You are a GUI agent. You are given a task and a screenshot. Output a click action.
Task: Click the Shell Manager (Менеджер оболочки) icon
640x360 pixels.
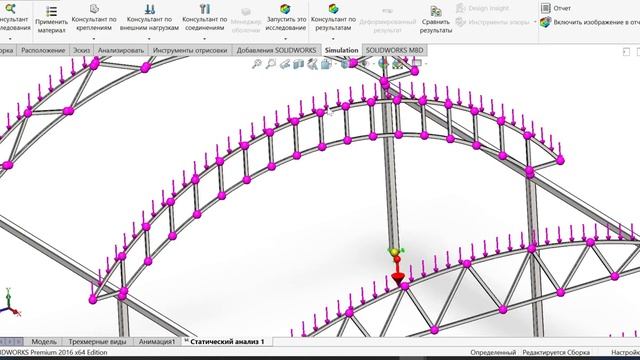[246, 11]
